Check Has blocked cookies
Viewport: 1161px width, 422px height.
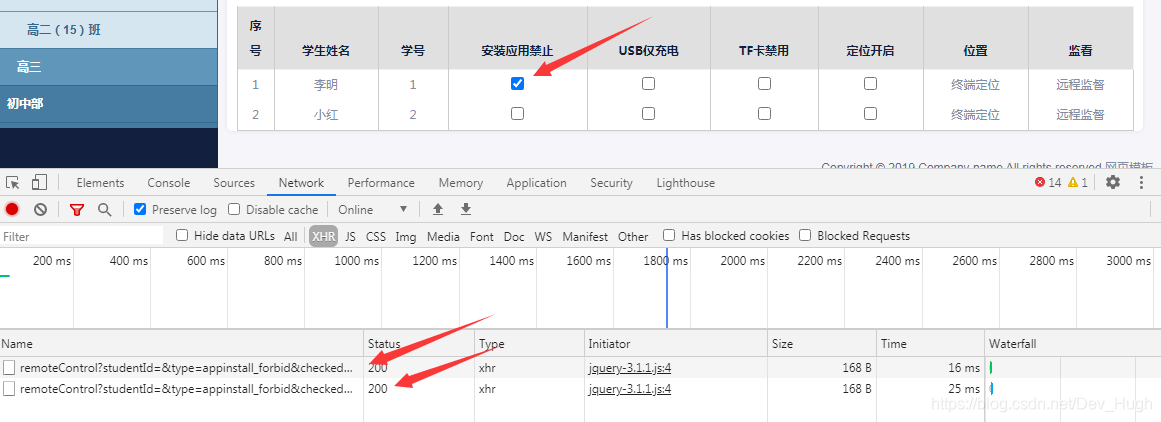[669, 235]
